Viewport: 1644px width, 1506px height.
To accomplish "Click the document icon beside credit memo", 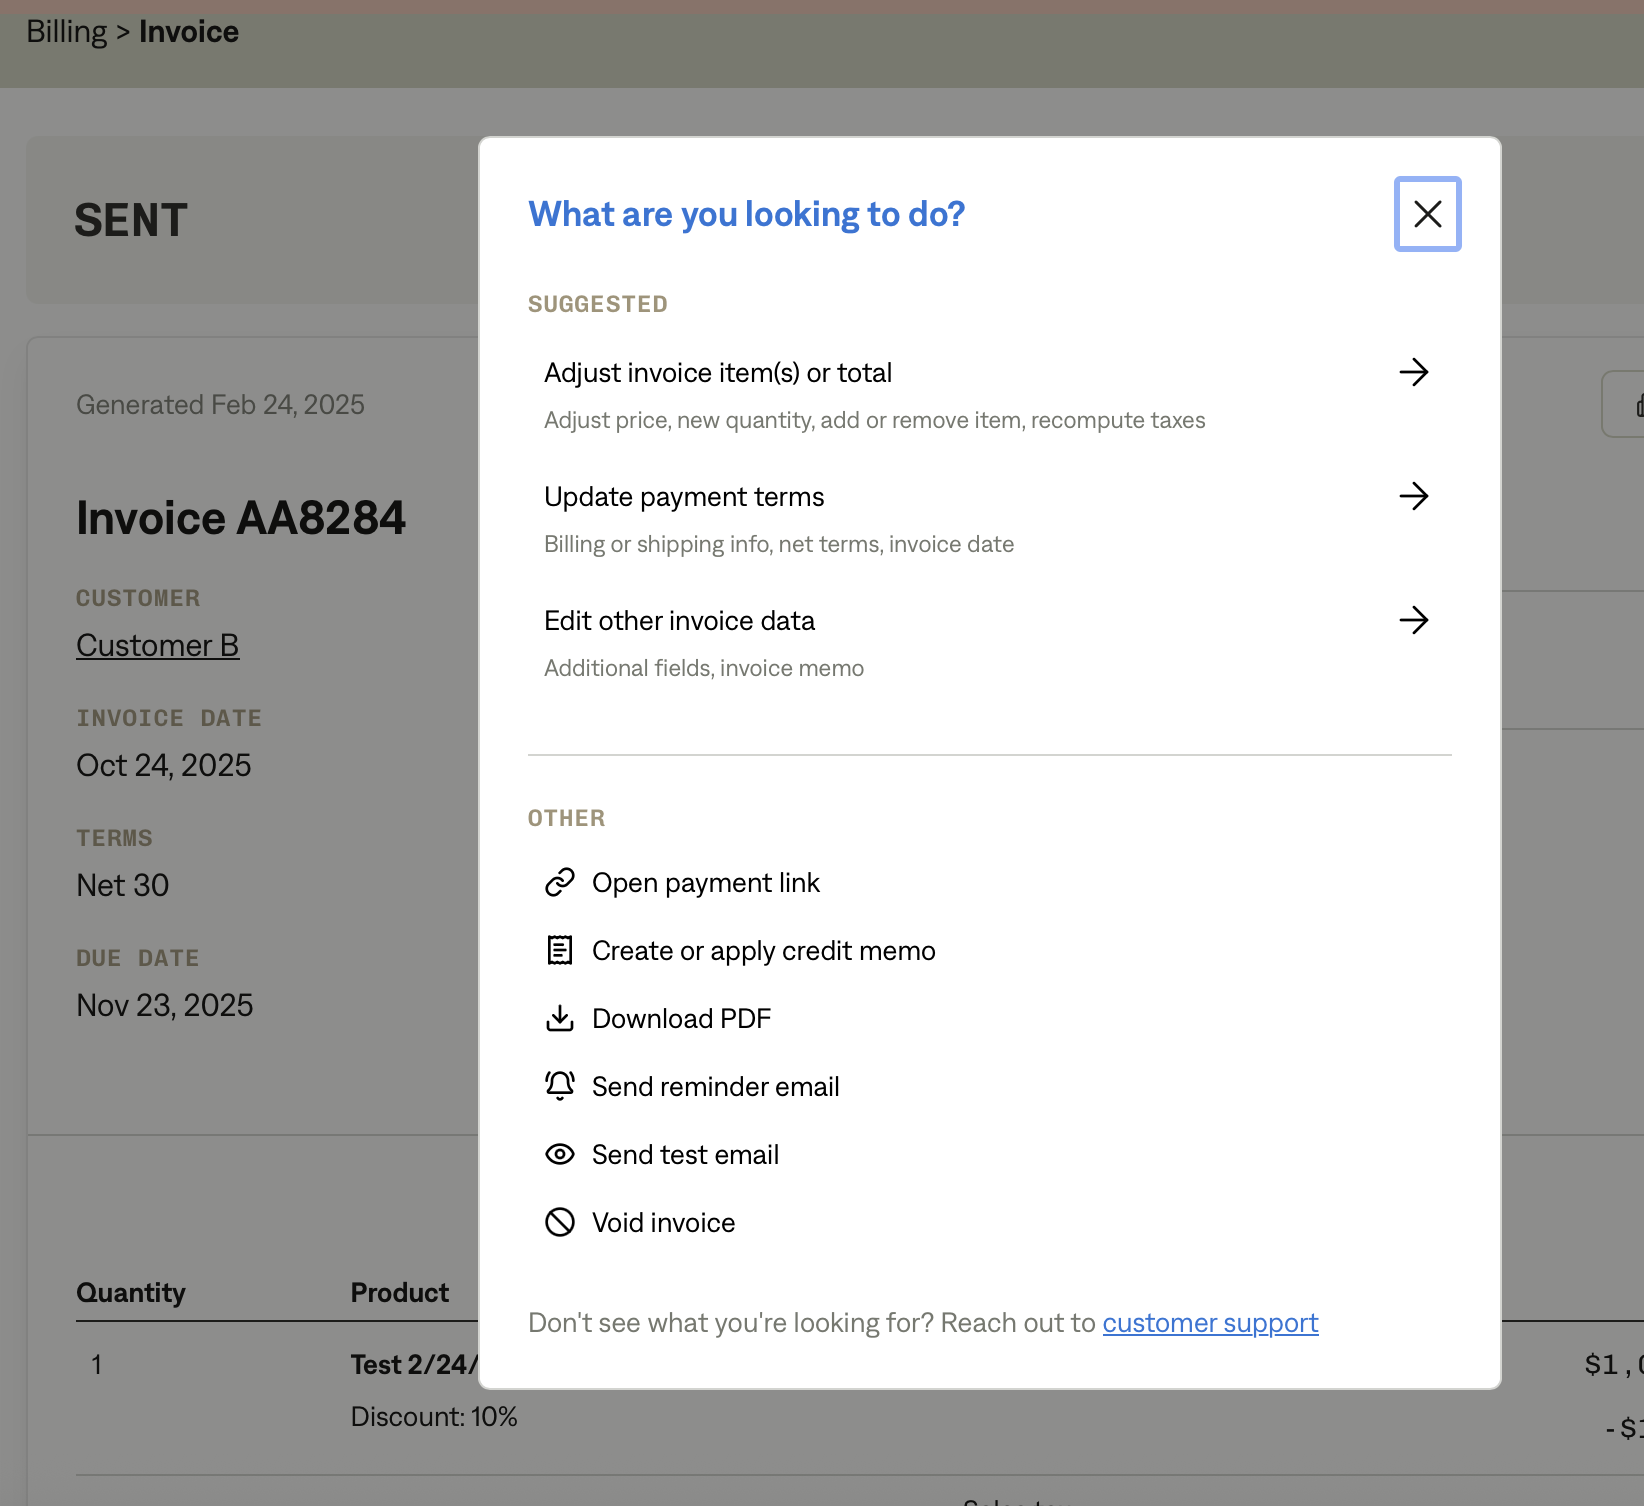I will click(559, 950).
